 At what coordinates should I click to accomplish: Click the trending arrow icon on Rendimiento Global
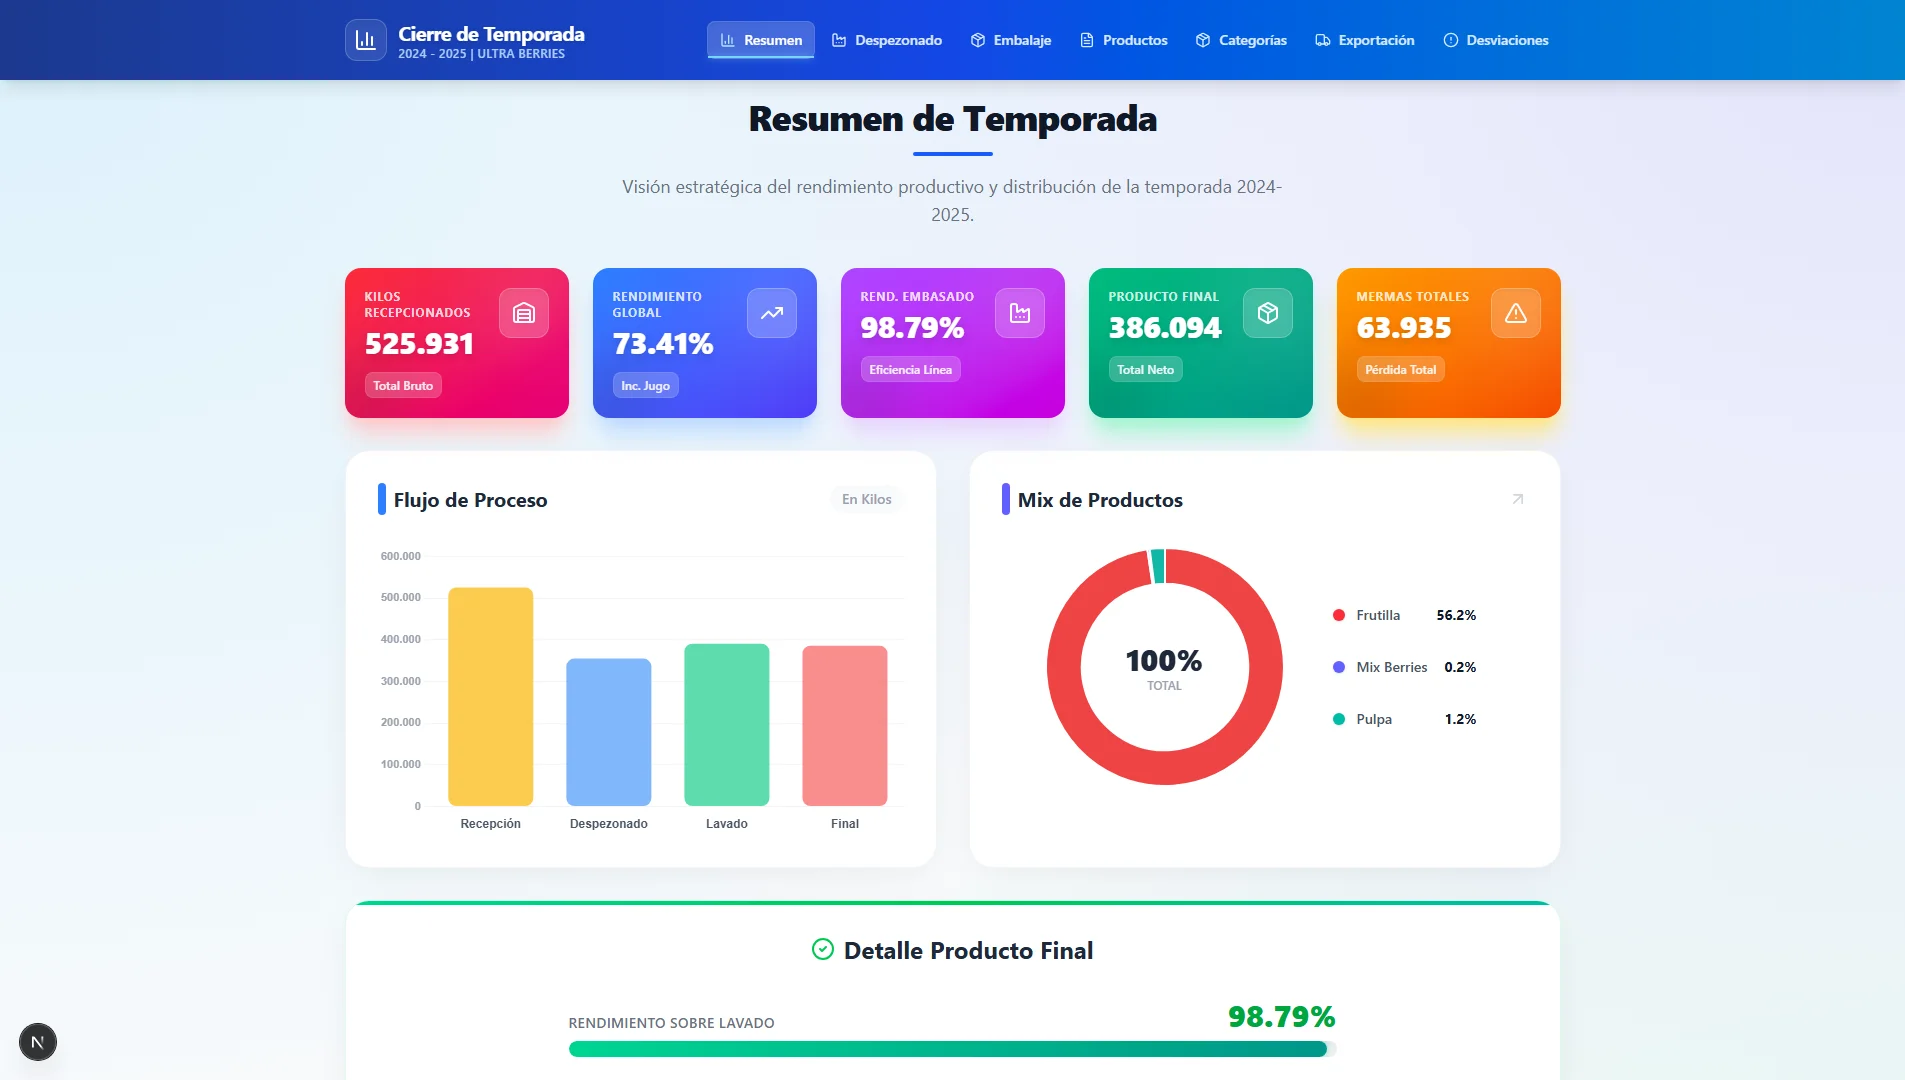772,313
